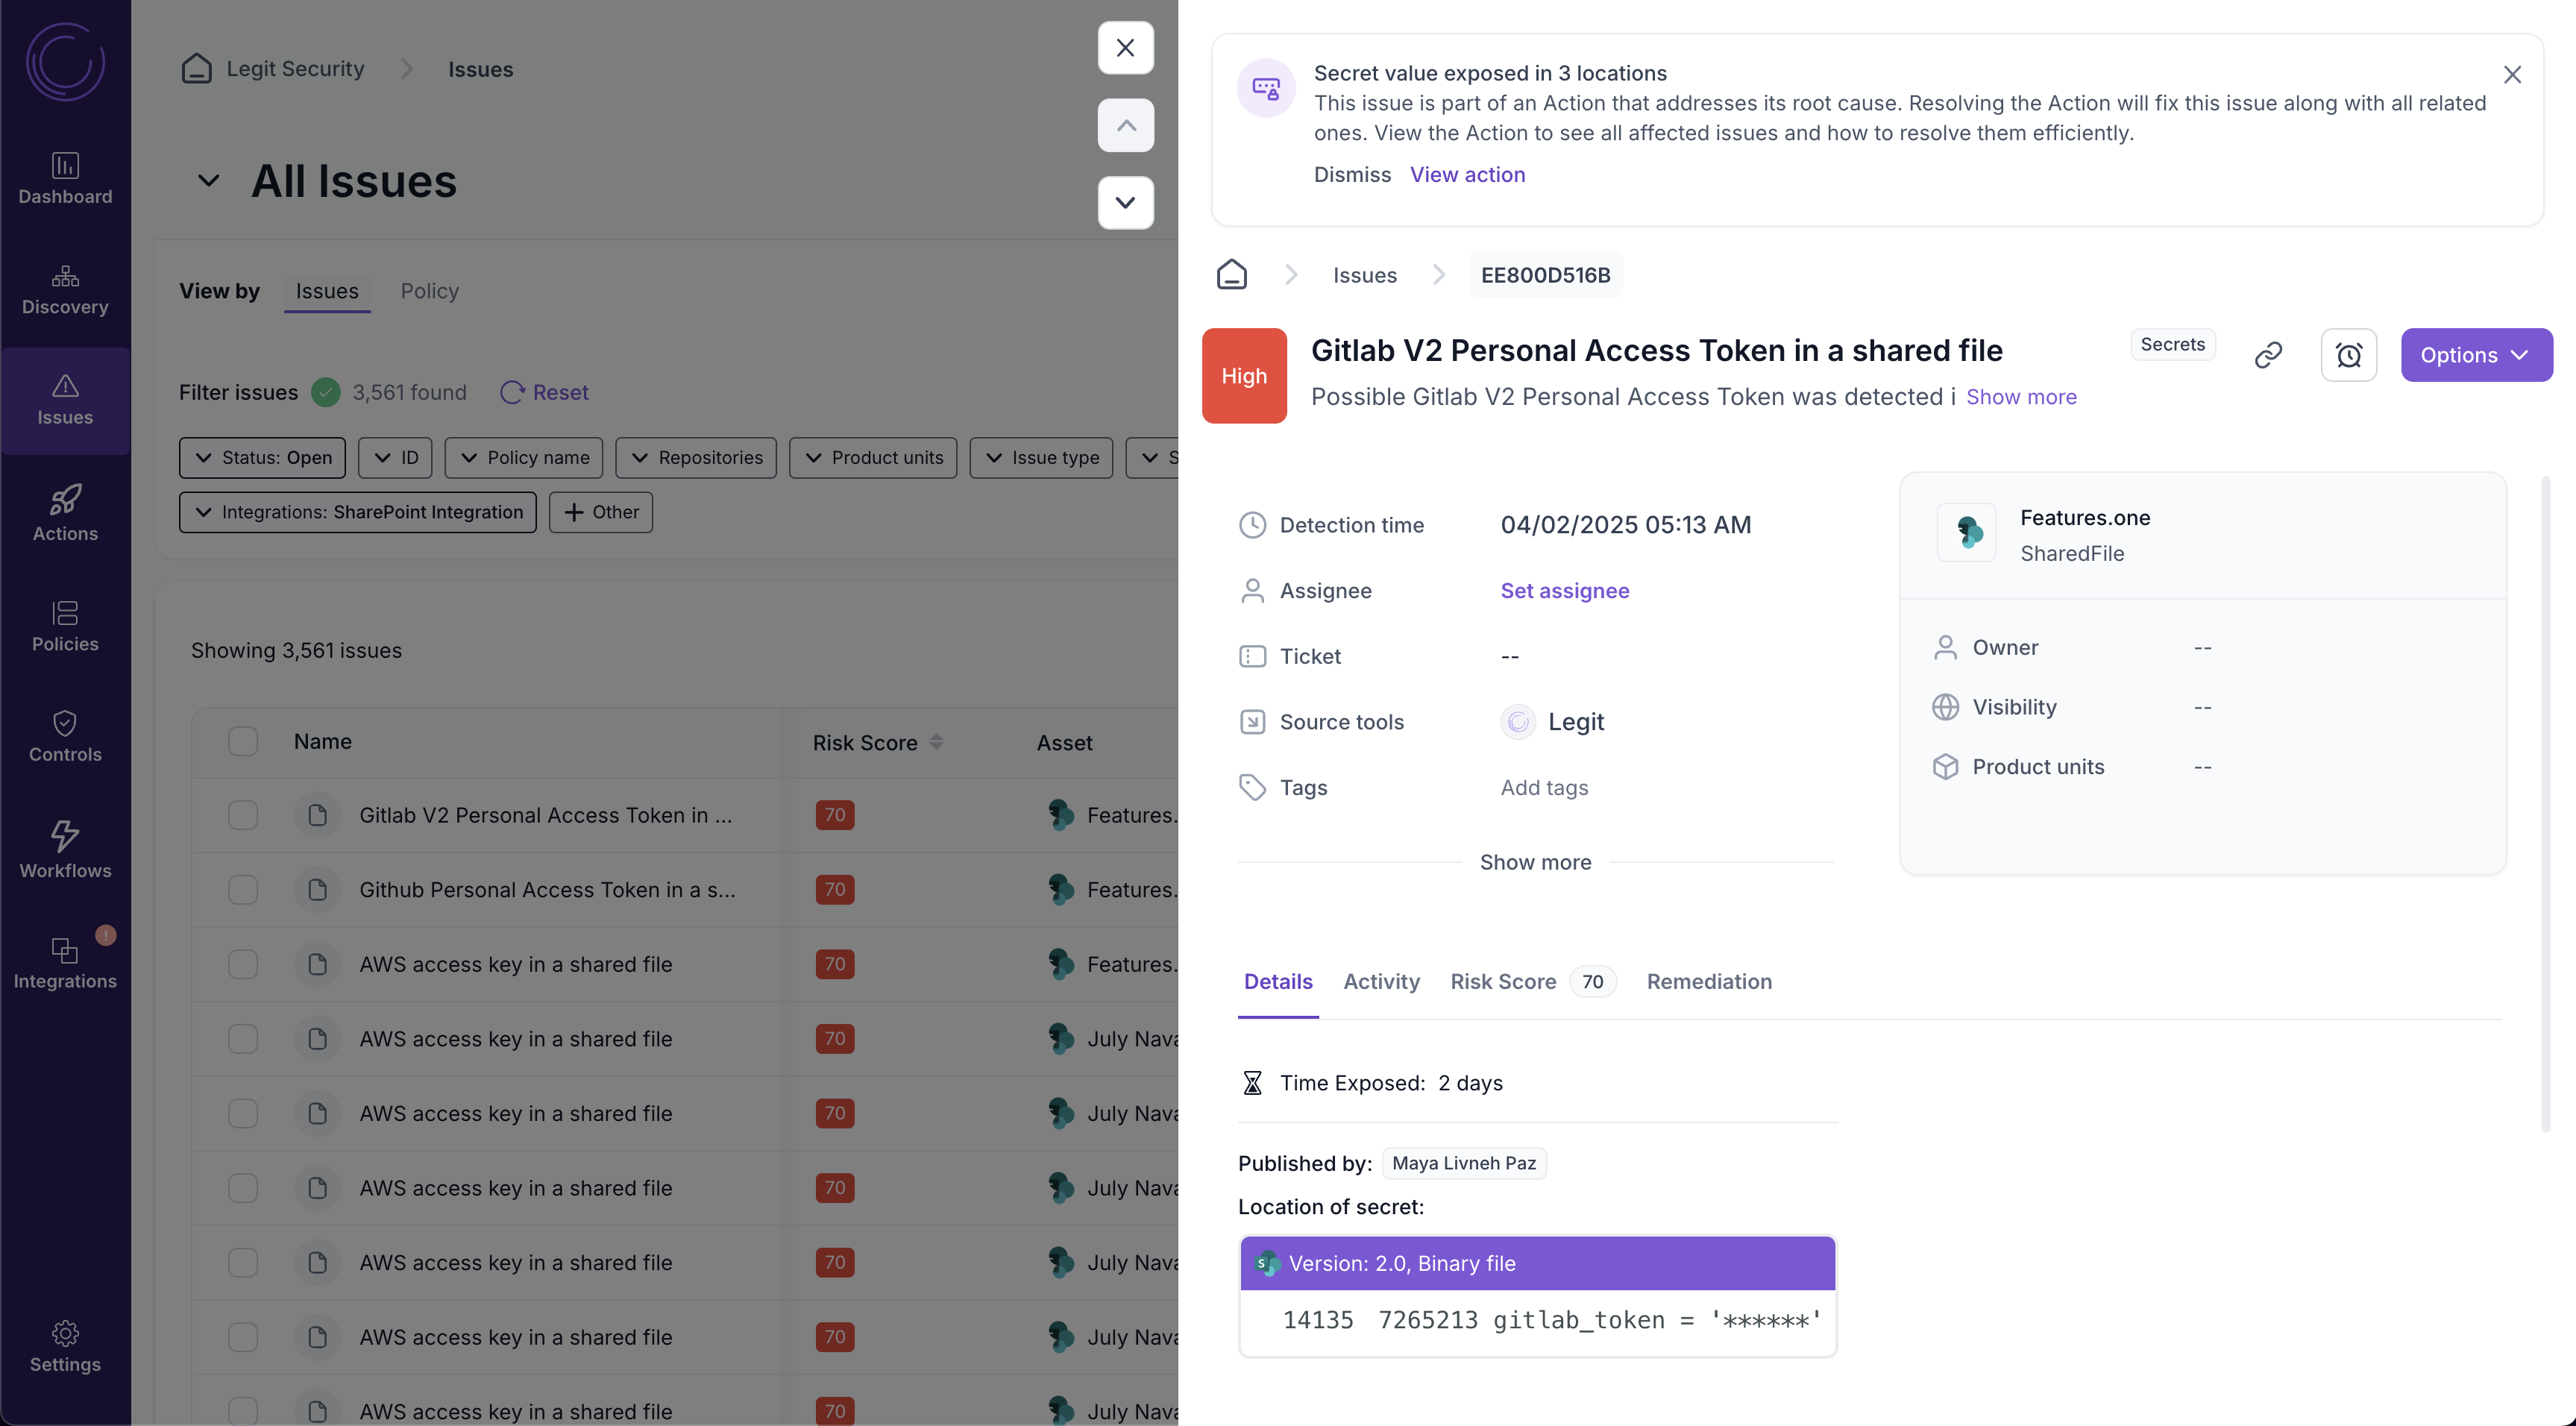The width and height of the screenshot is (2576, 1426).
Task: Open Workflows in the sidebar
Action: 65,850
